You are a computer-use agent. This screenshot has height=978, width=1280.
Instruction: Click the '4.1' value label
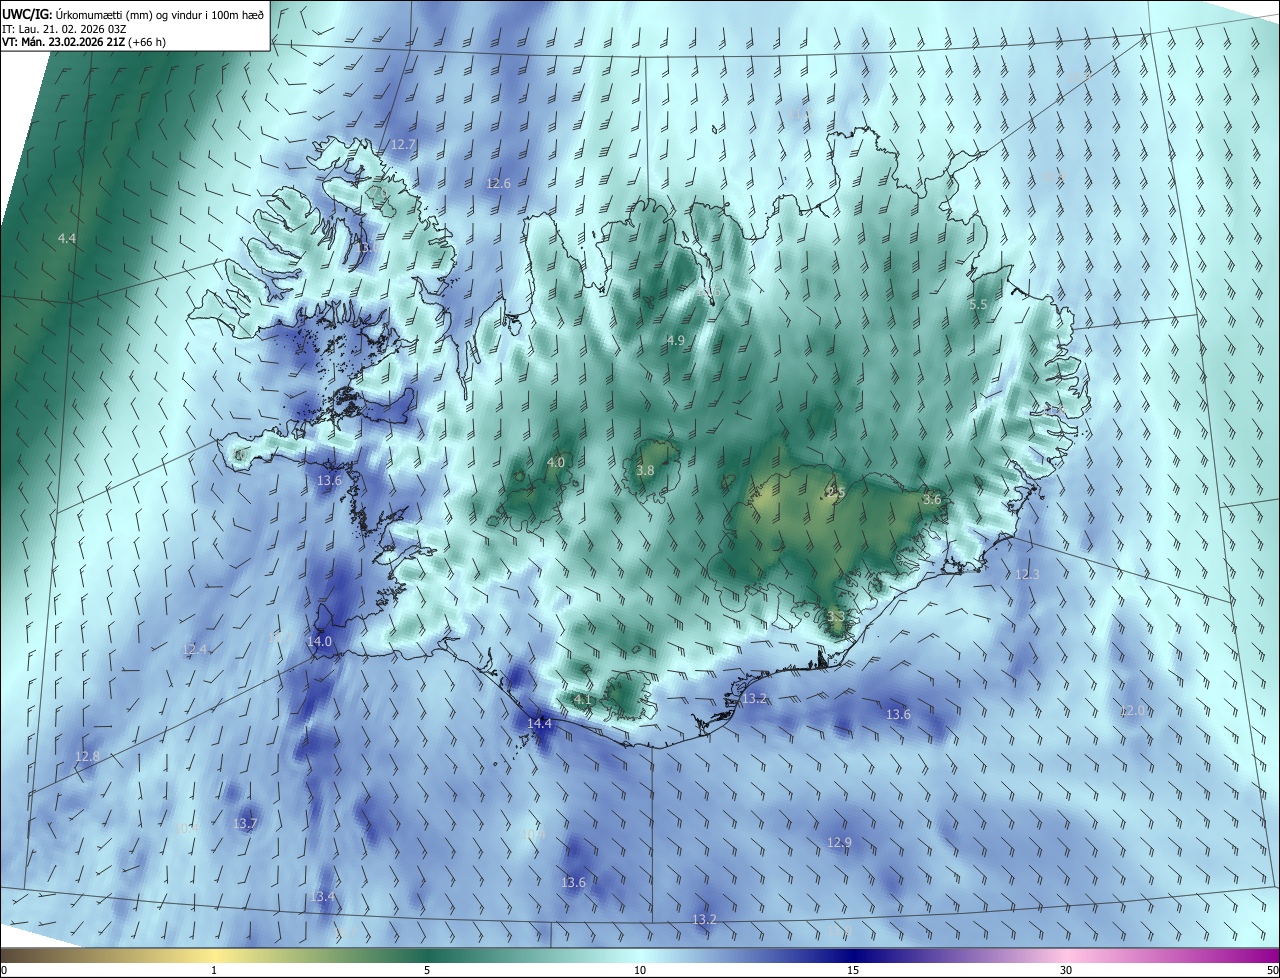coord(583,699)
